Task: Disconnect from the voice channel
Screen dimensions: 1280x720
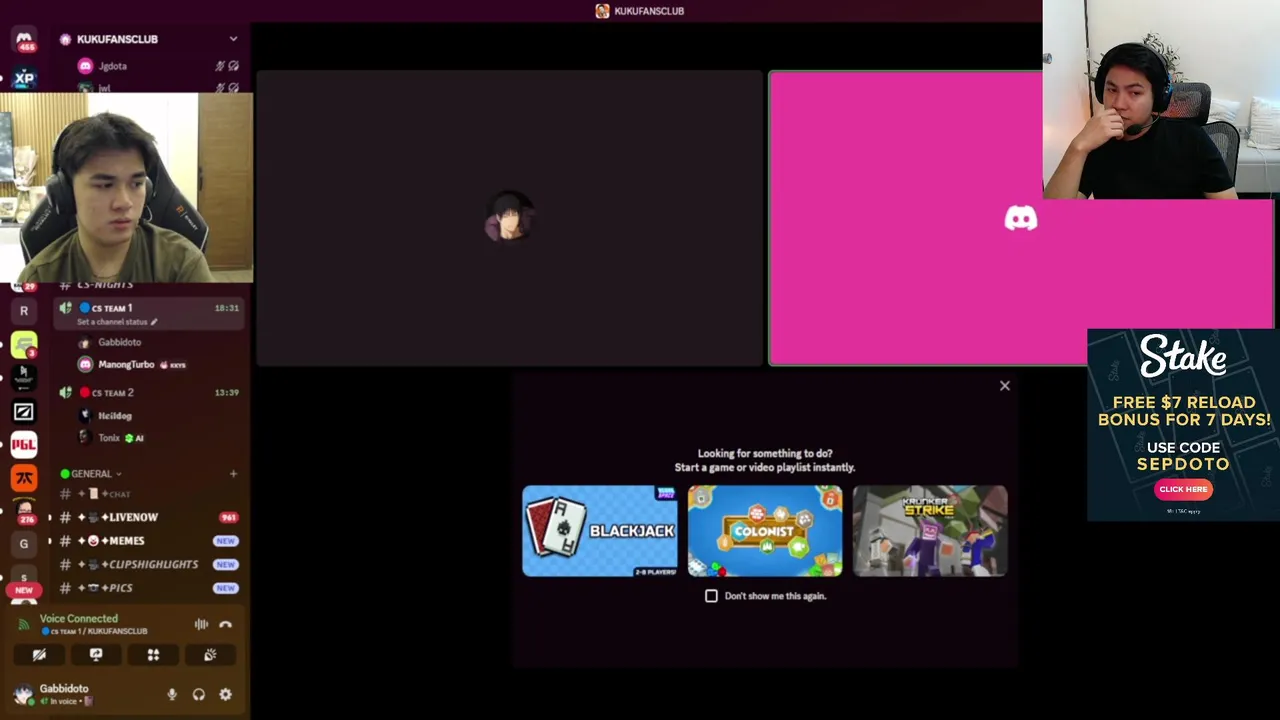Action: tap(226, 624)
